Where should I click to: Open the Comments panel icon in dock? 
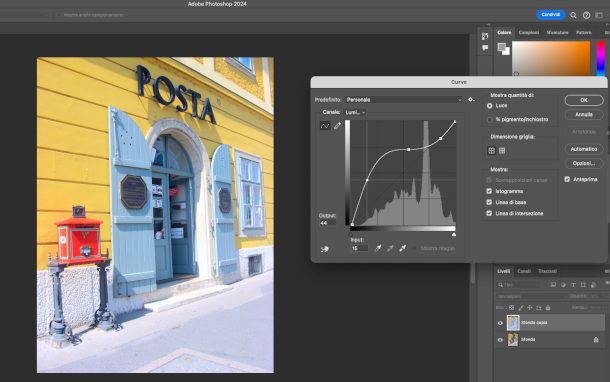pos(485,47)
